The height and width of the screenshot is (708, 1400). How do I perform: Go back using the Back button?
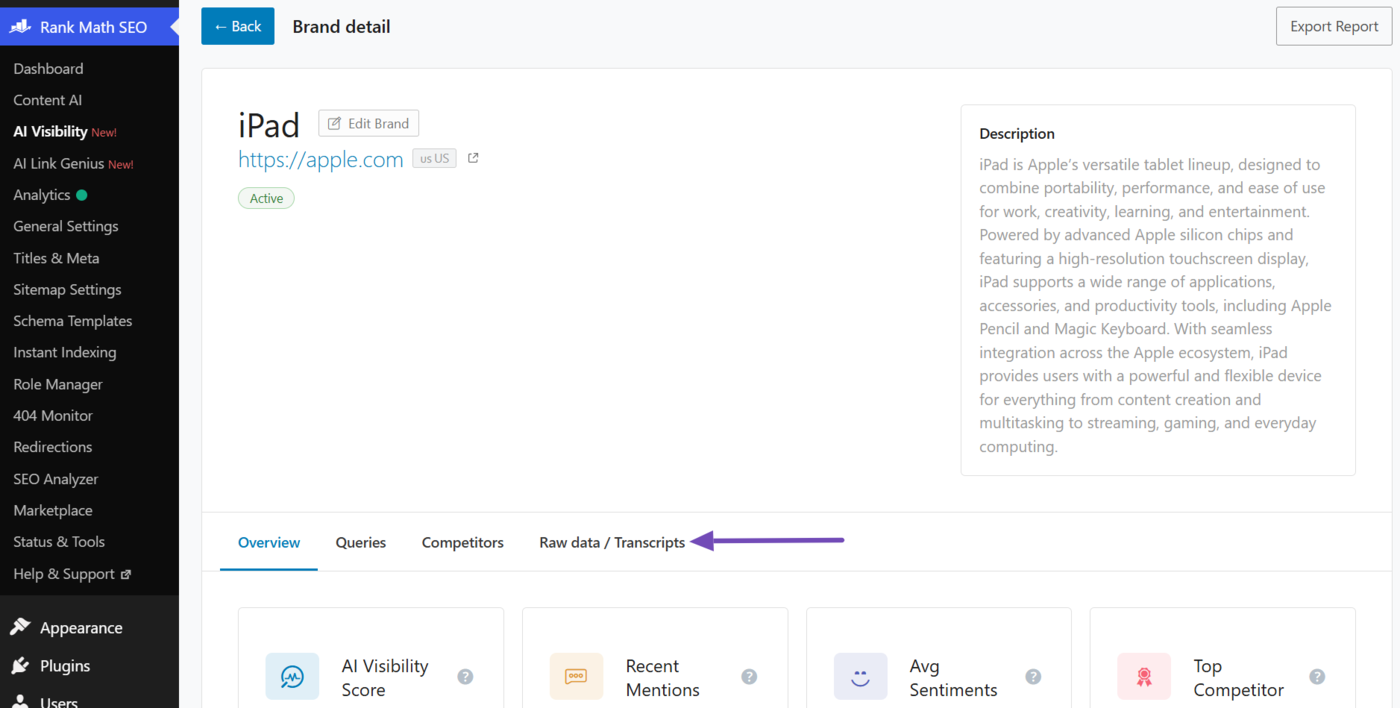click(x=238, y=26)
